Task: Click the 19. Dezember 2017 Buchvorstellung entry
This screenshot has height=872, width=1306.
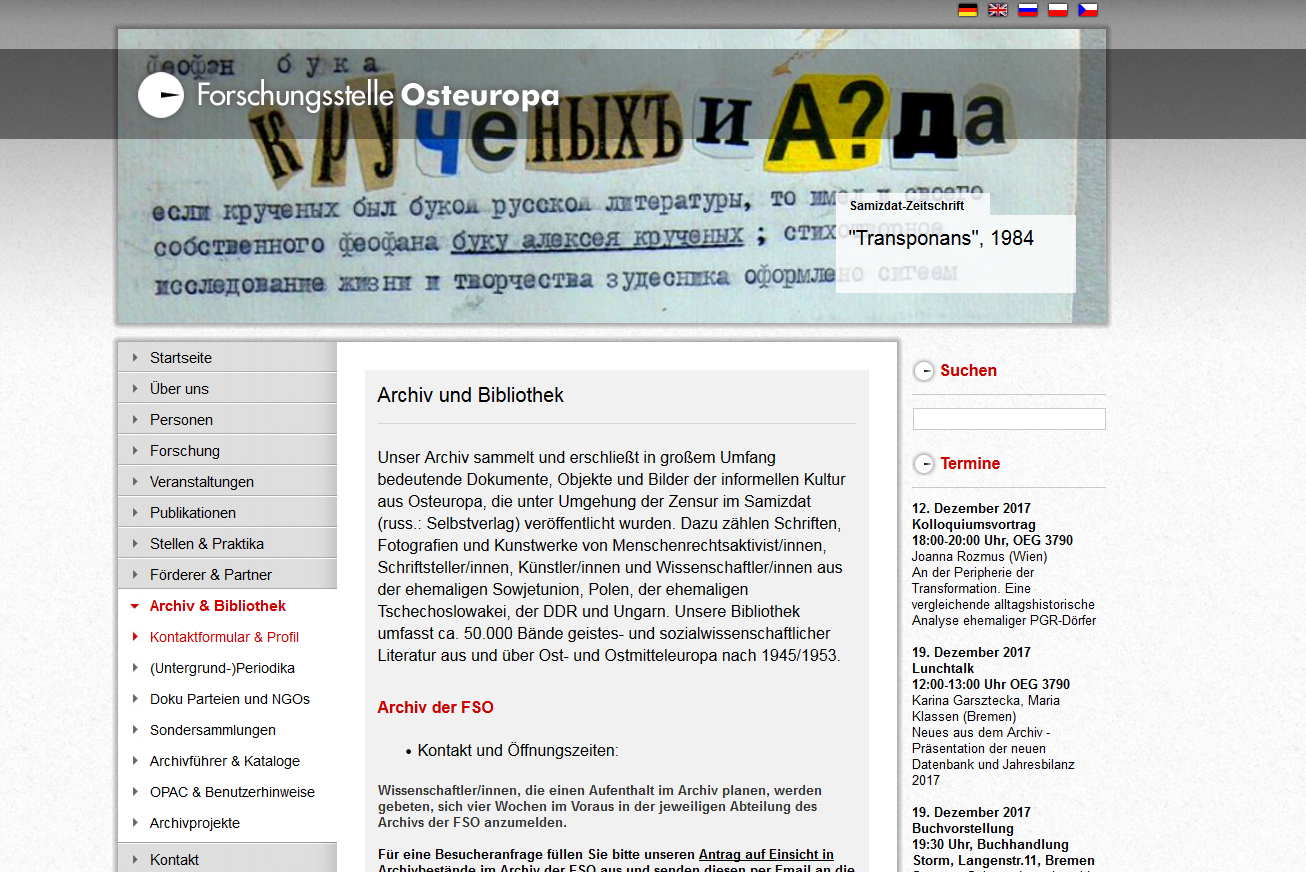Action: [1003, 836]
